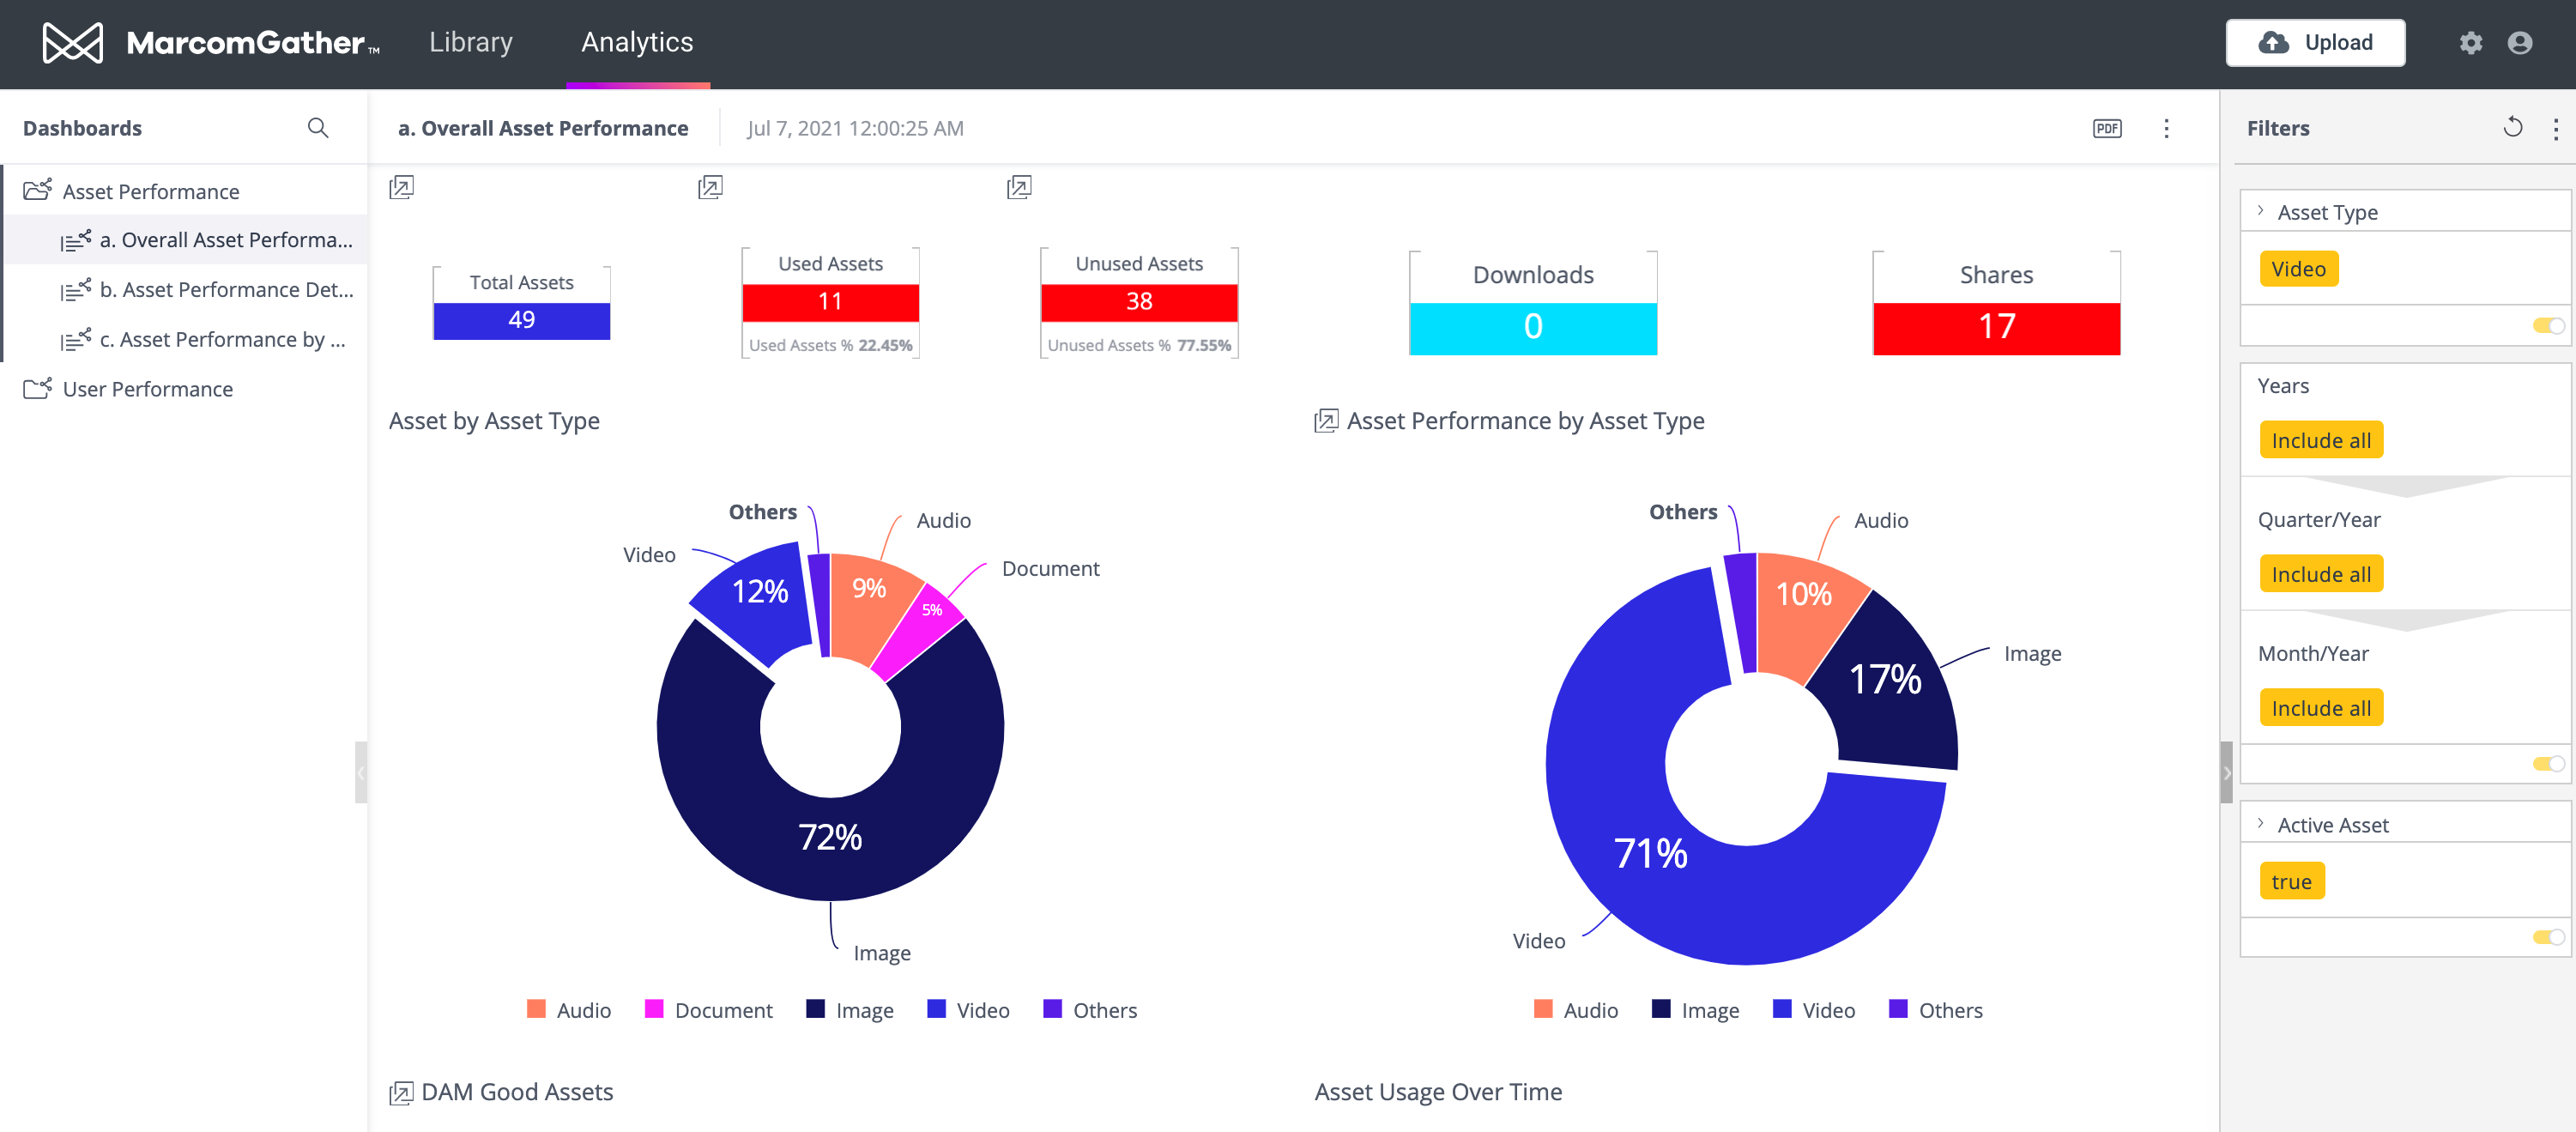Open the user account profile icon

2519,43
